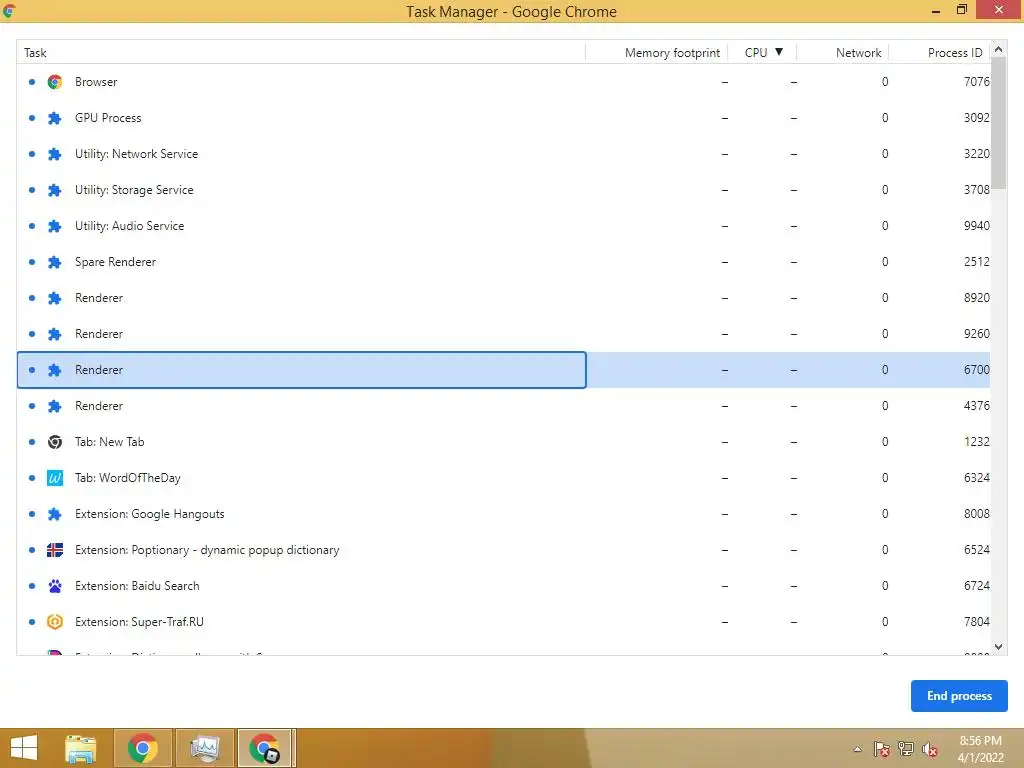The width and height of the screenshot is (1024, 768).
Task: Click puzzle icon of Utility: Audio Service
Action: [55, 226]
